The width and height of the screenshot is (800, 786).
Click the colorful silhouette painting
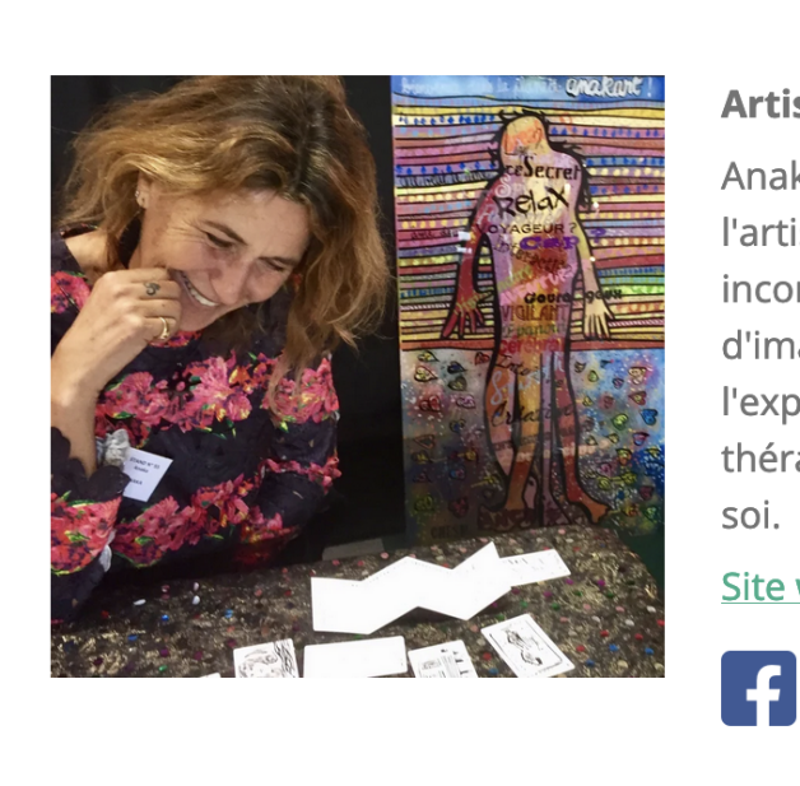(x=528, y=306)
